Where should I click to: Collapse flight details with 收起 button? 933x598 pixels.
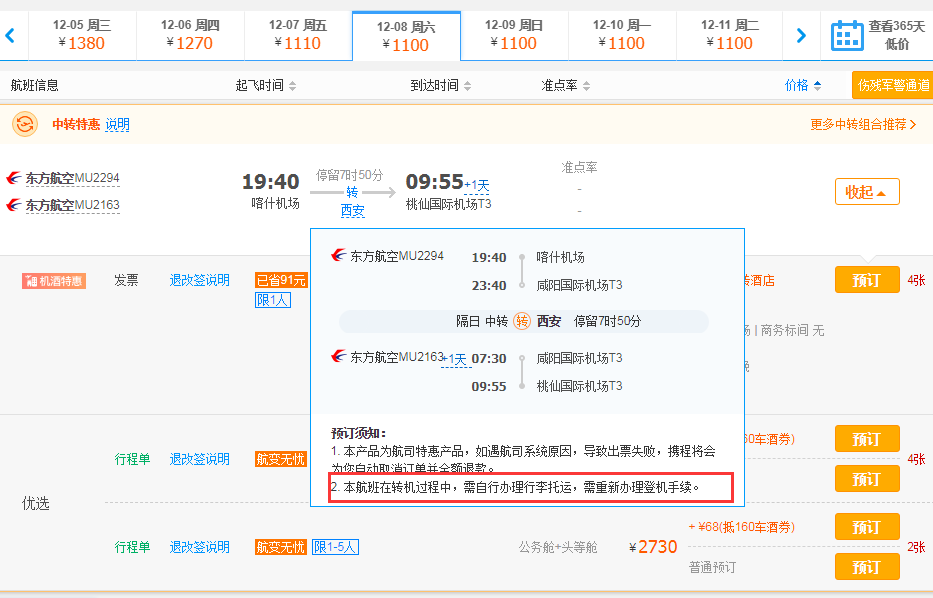pos(867,192)
